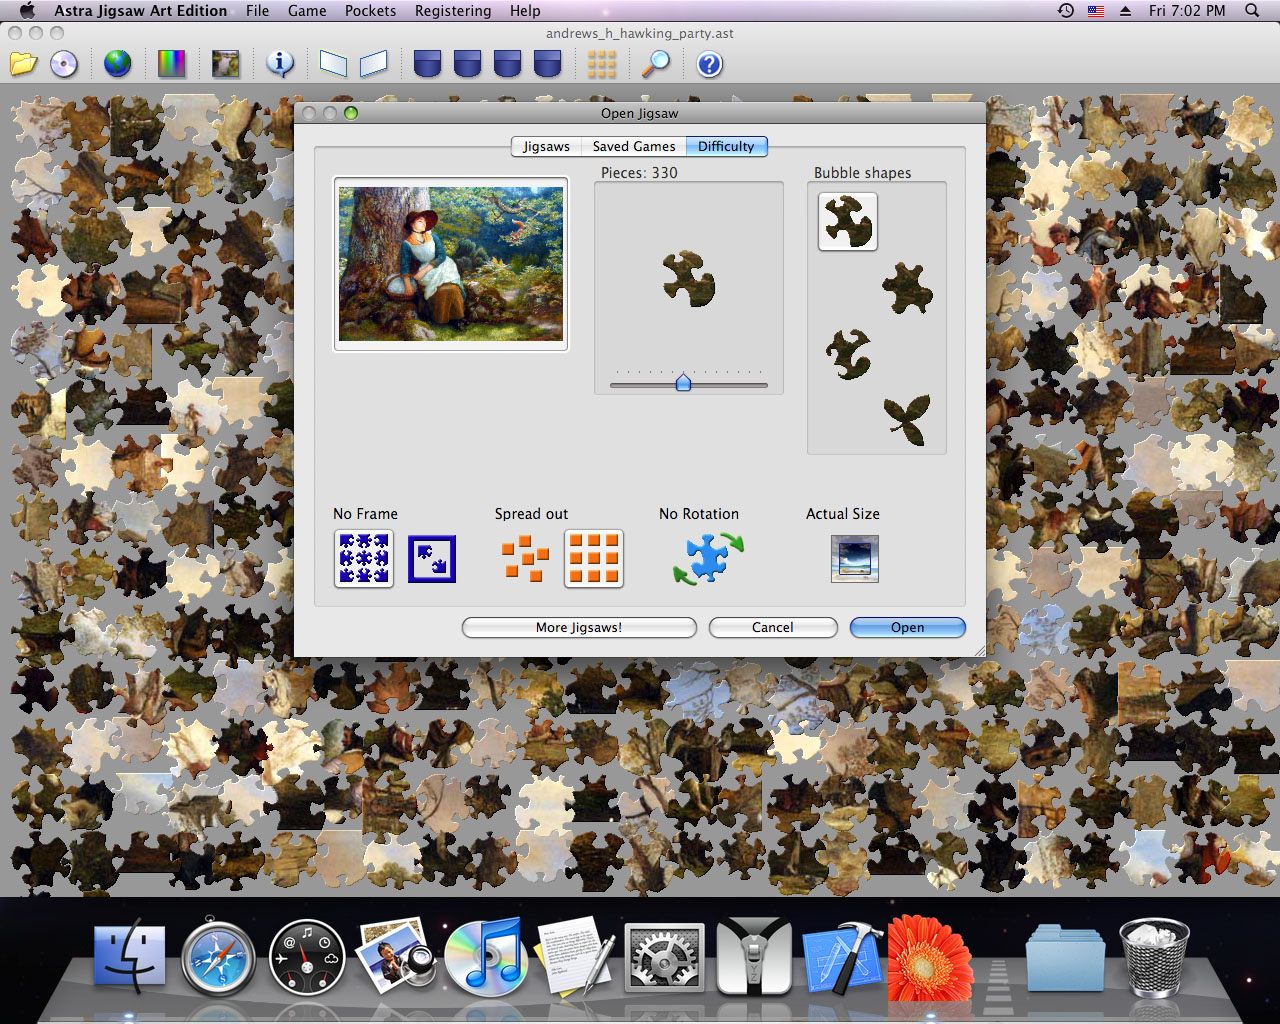Viewport: 1280px width, 1024px height.
Task: Select the Difficulty tab
Action: [x=727, y=146]
